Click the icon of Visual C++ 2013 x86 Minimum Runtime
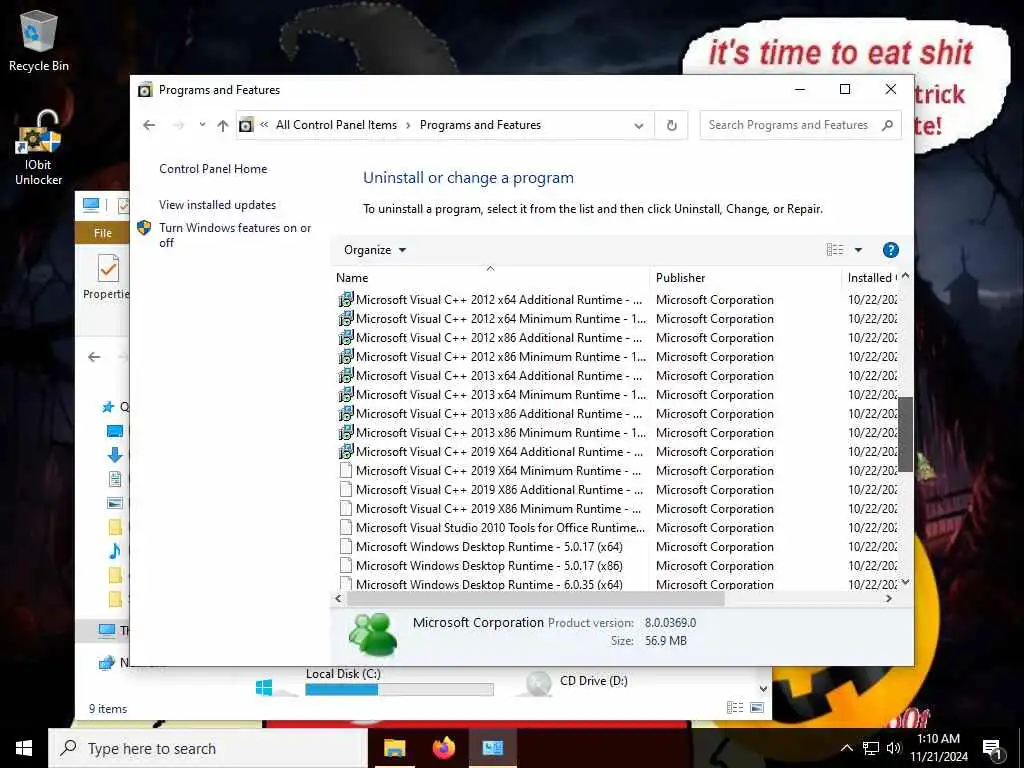1024x768 pixels. (x=345, y=432)
